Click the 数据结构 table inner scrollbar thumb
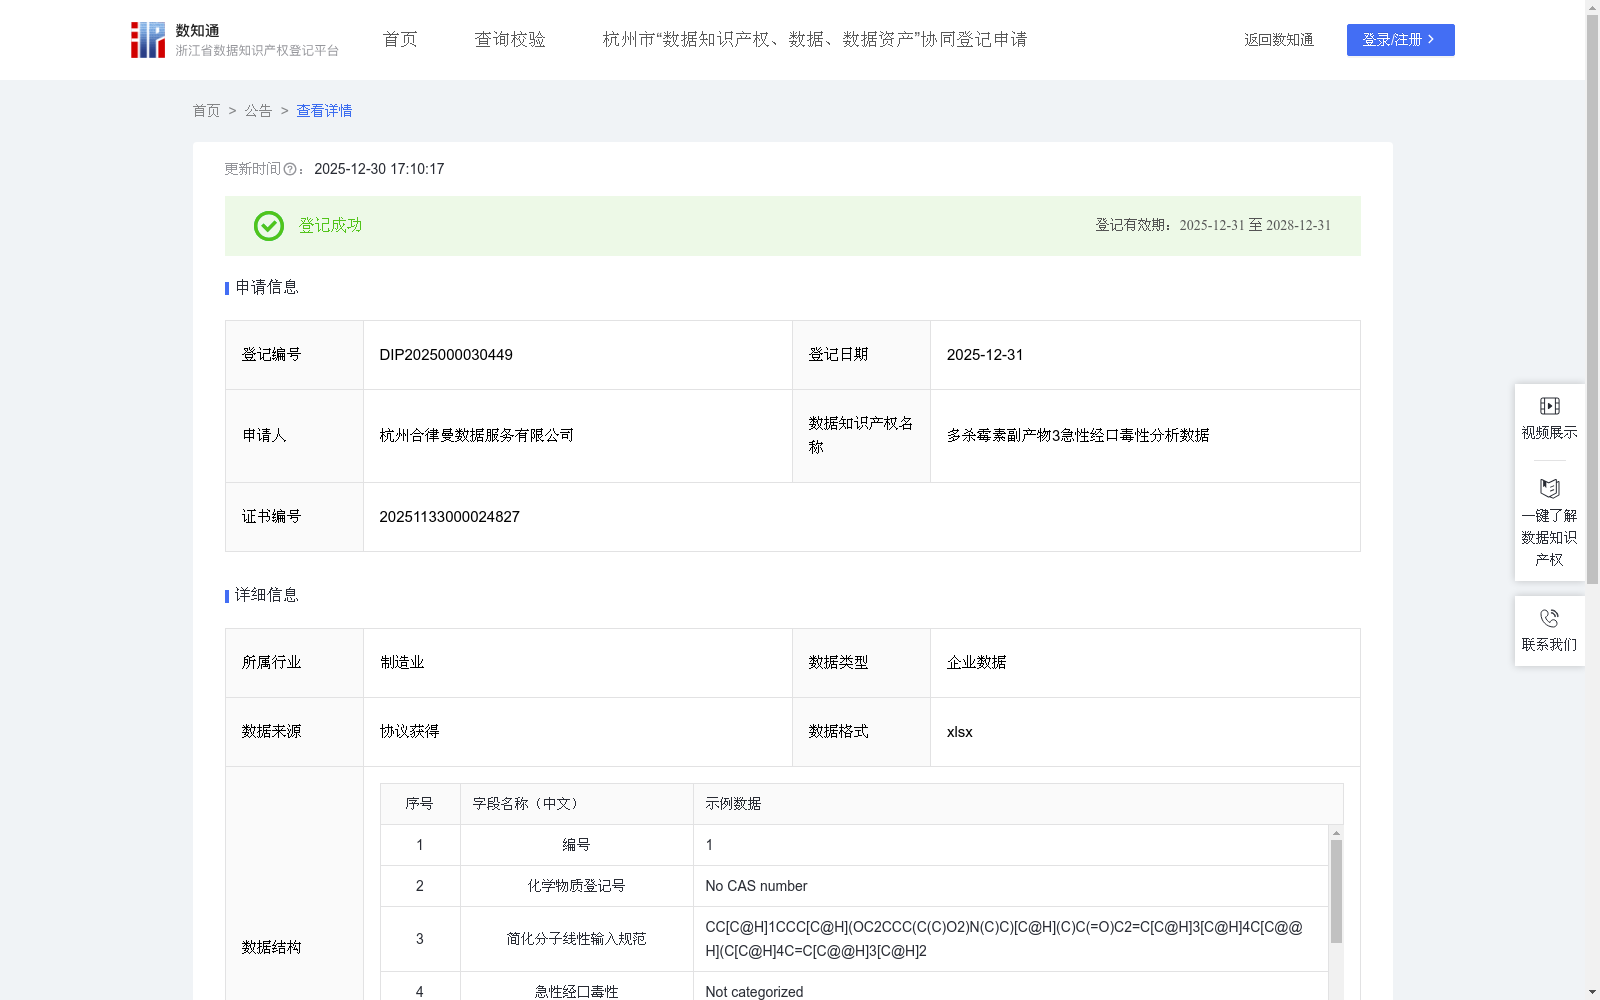The width and height of the screenshot is (1600, 1000). tap(1336, 891)
